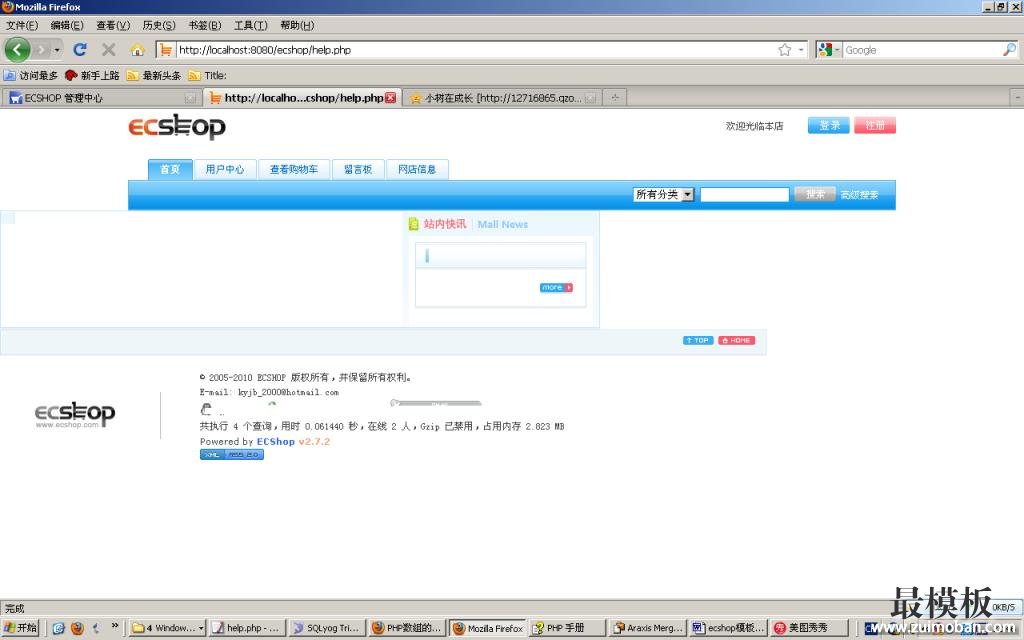Switch to Araxis Merge taskbar item
Viewport: 1024px width, 640px height.
click(647, 628)
